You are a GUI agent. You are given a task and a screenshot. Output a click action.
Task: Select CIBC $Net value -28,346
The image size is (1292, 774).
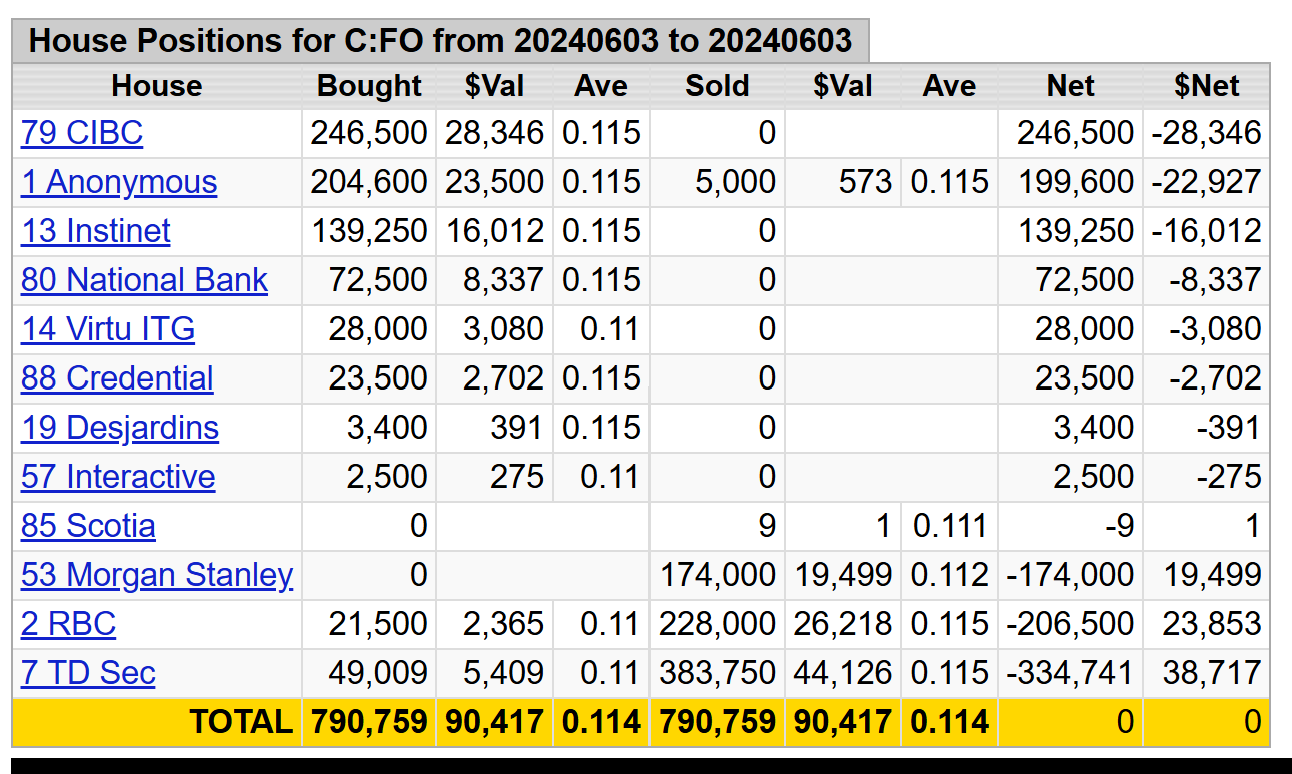1207,133
